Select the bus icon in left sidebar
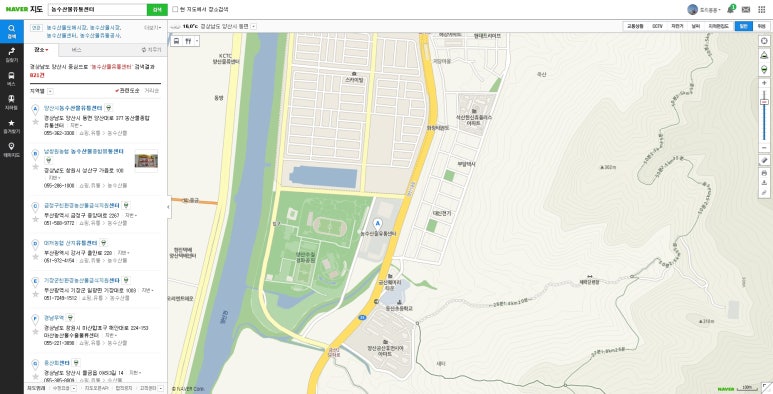 (11, 78)
